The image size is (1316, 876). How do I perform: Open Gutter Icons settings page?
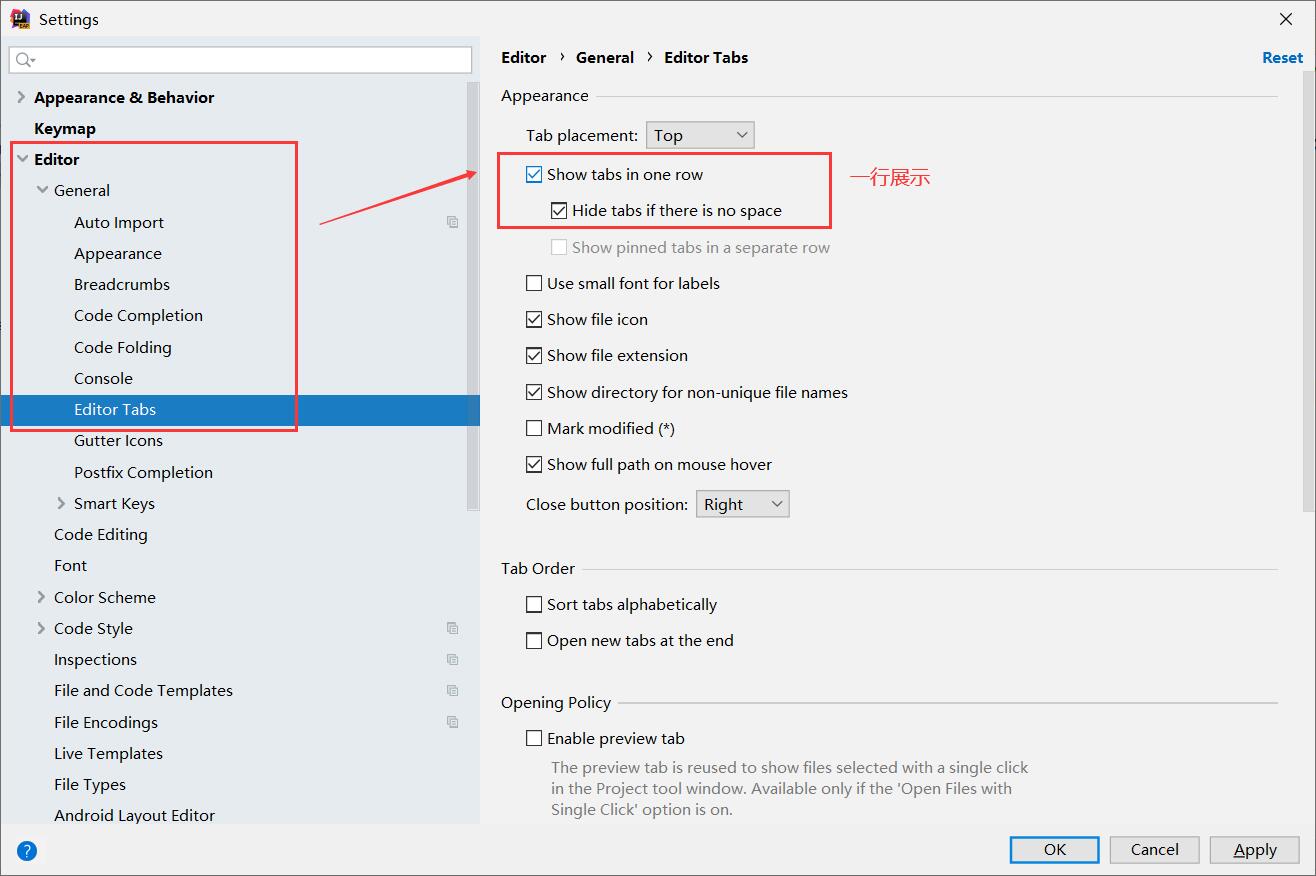point(118,440)
